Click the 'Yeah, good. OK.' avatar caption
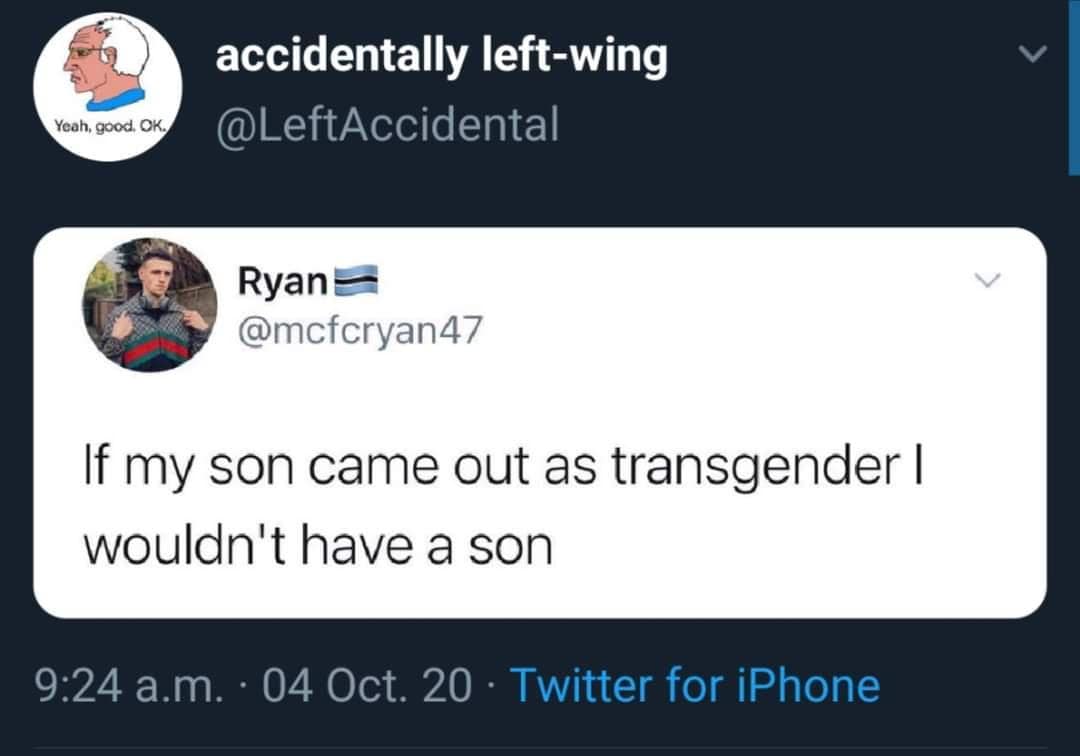 (108, 130)
